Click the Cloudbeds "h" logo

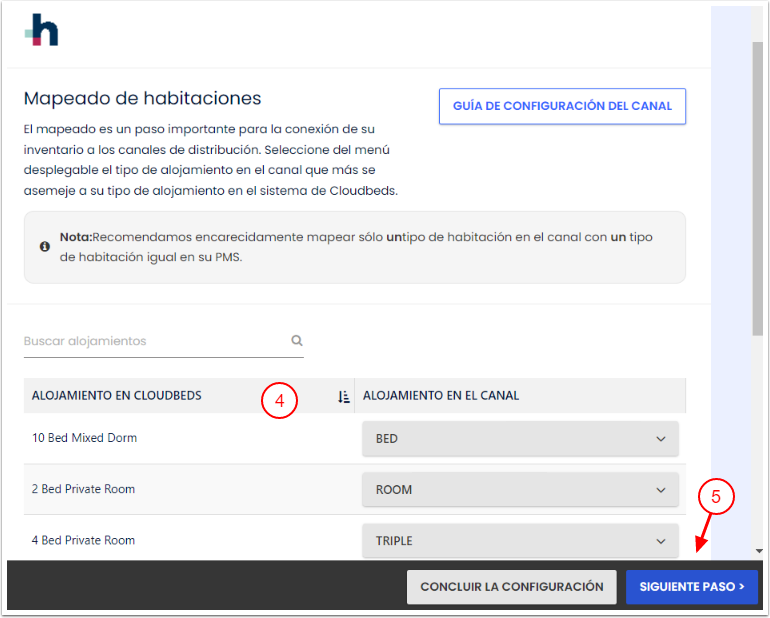(42, 30)
